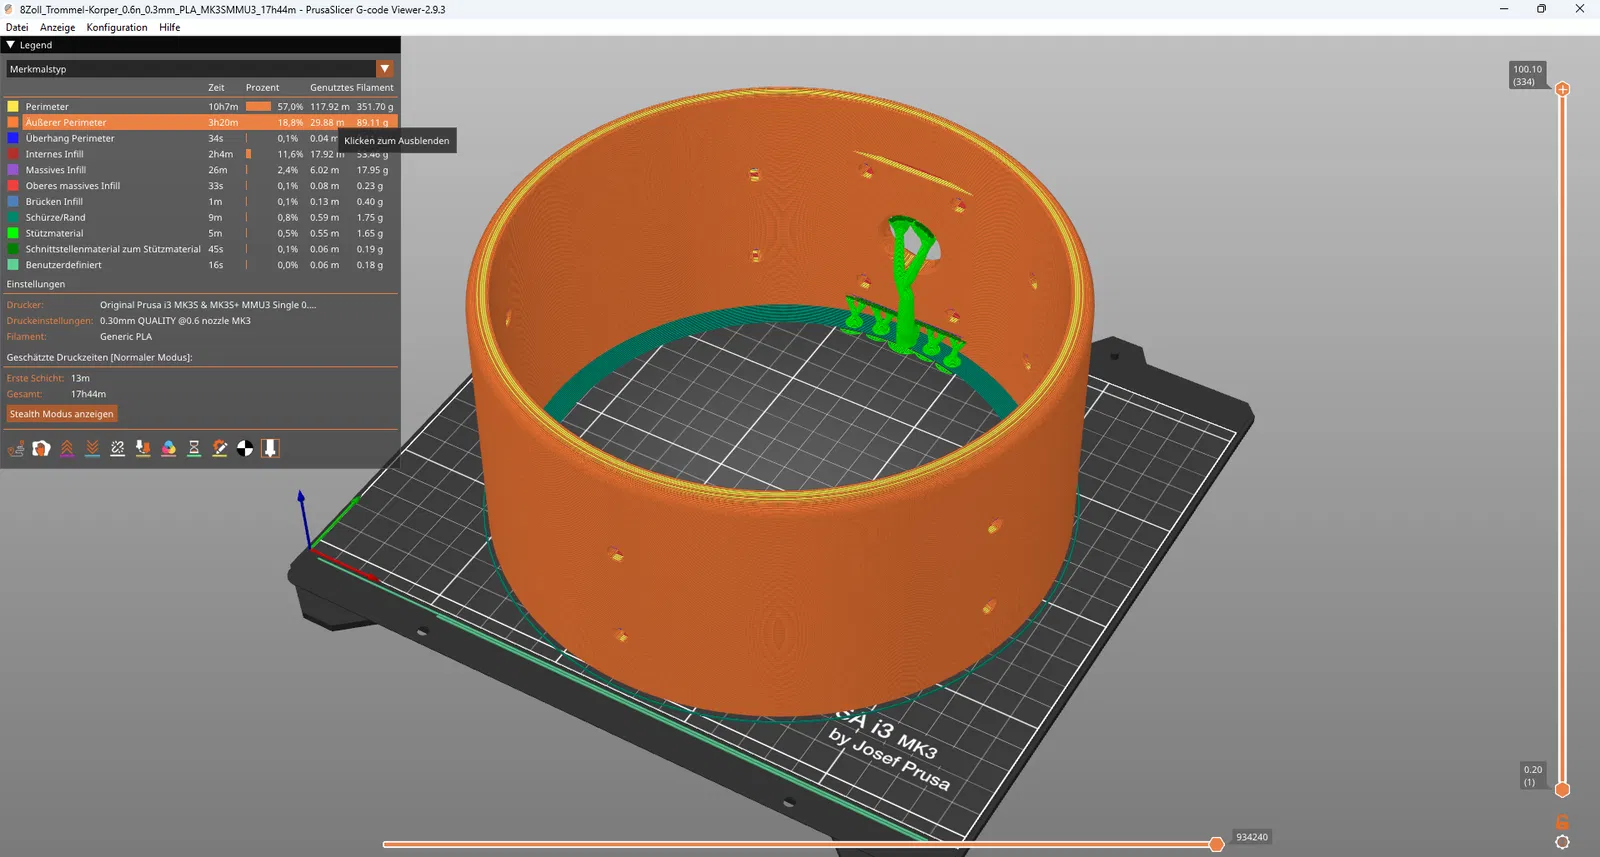Click the 0.20 (1) layer label
Screen dimensions: 1600x857
[1533, 776]
